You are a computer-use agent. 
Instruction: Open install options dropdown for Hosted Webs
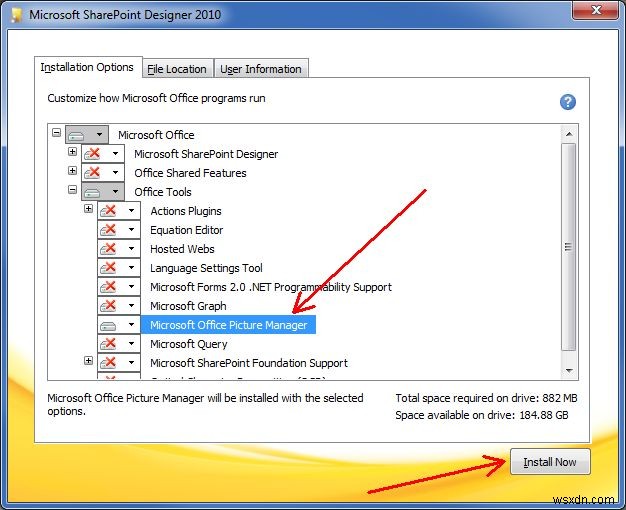coord(131,248)
